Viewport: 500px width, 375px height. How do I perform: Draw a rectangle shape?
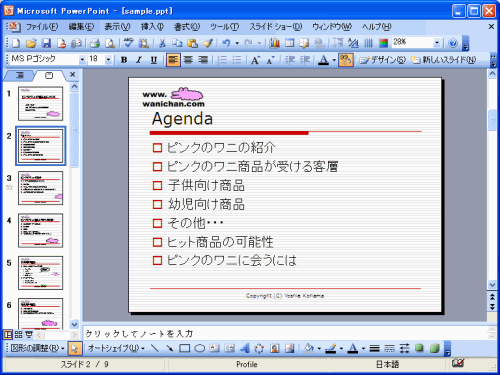[x=185, y=348]
